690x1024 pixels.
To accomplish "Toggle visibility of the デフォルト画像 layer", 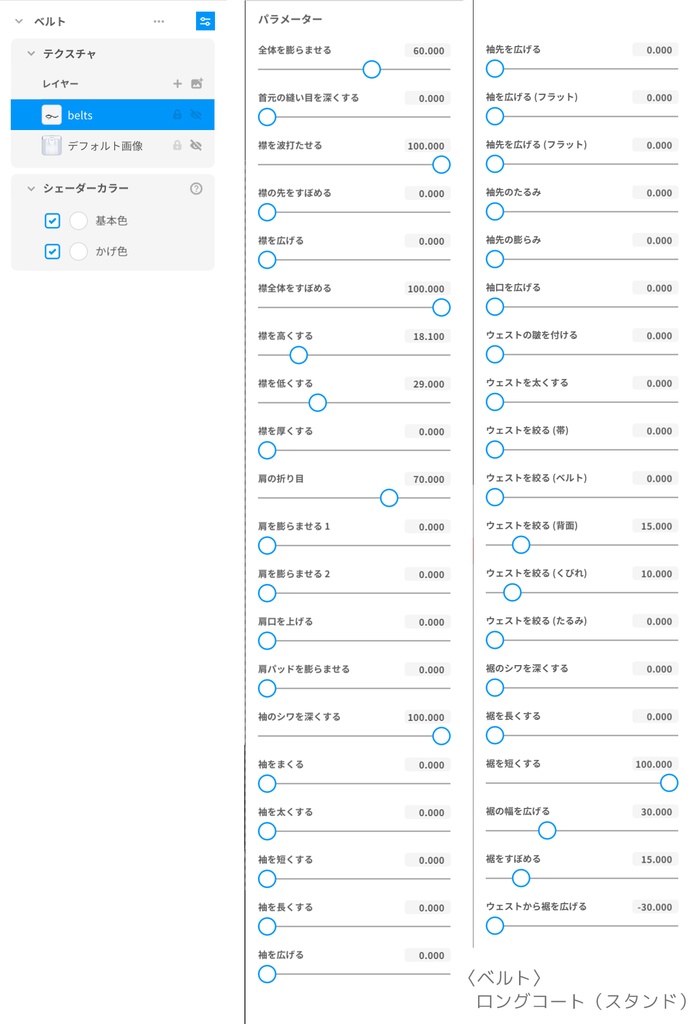I will coord(197,145).
